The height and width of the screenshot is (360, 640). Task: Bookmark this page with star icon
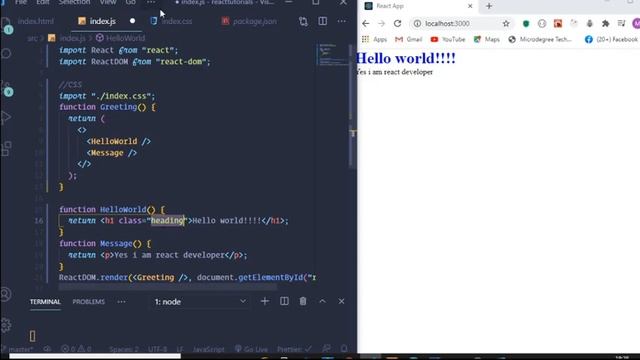pos(506,24)
